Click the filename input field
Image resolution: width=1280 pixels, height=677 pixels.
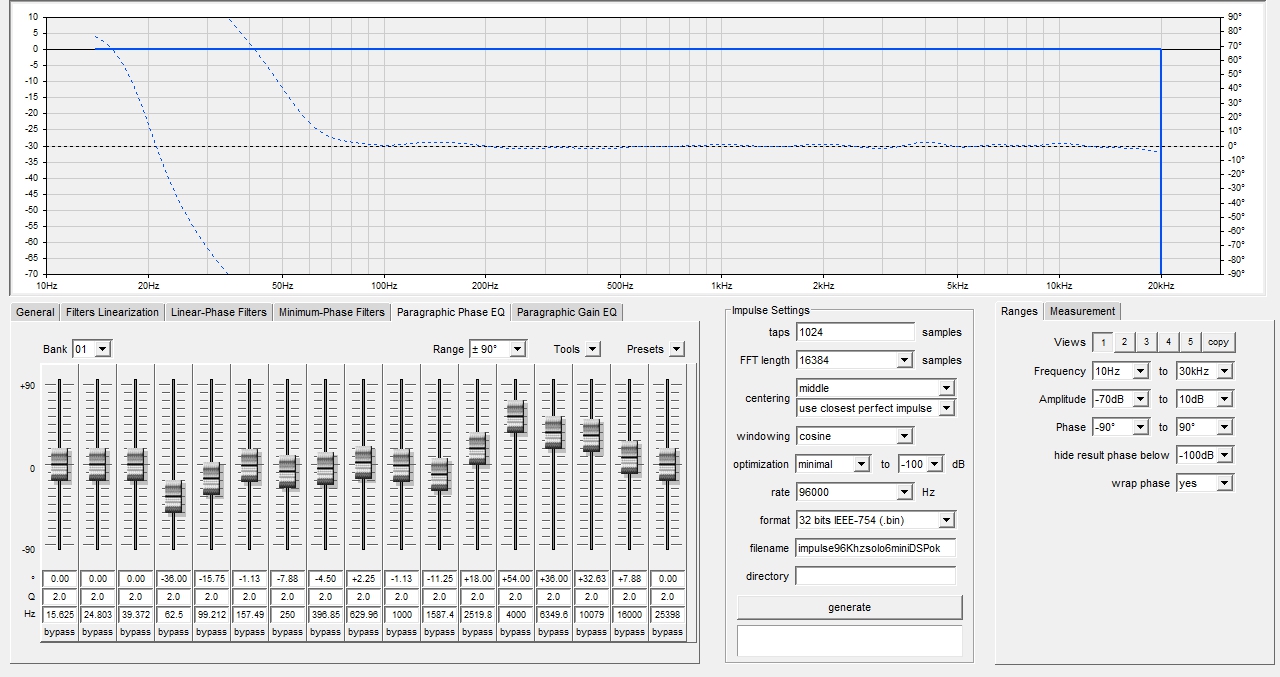(x=875, y=548)
